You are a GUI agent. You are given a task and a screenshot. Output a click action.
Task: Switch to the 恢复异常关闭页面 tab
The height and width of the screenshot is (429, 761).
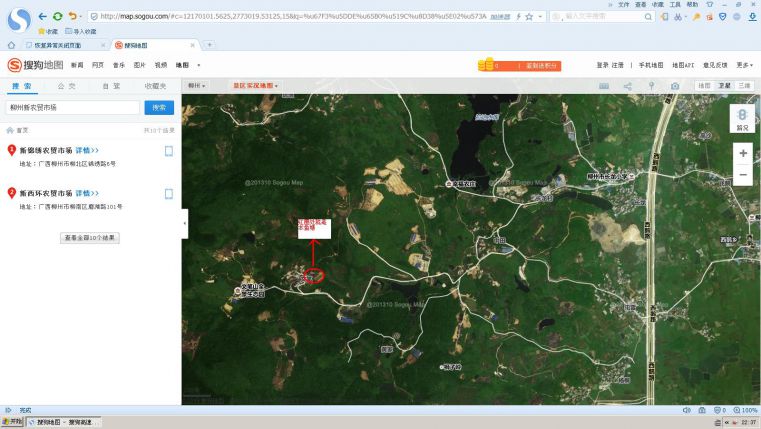57,45
